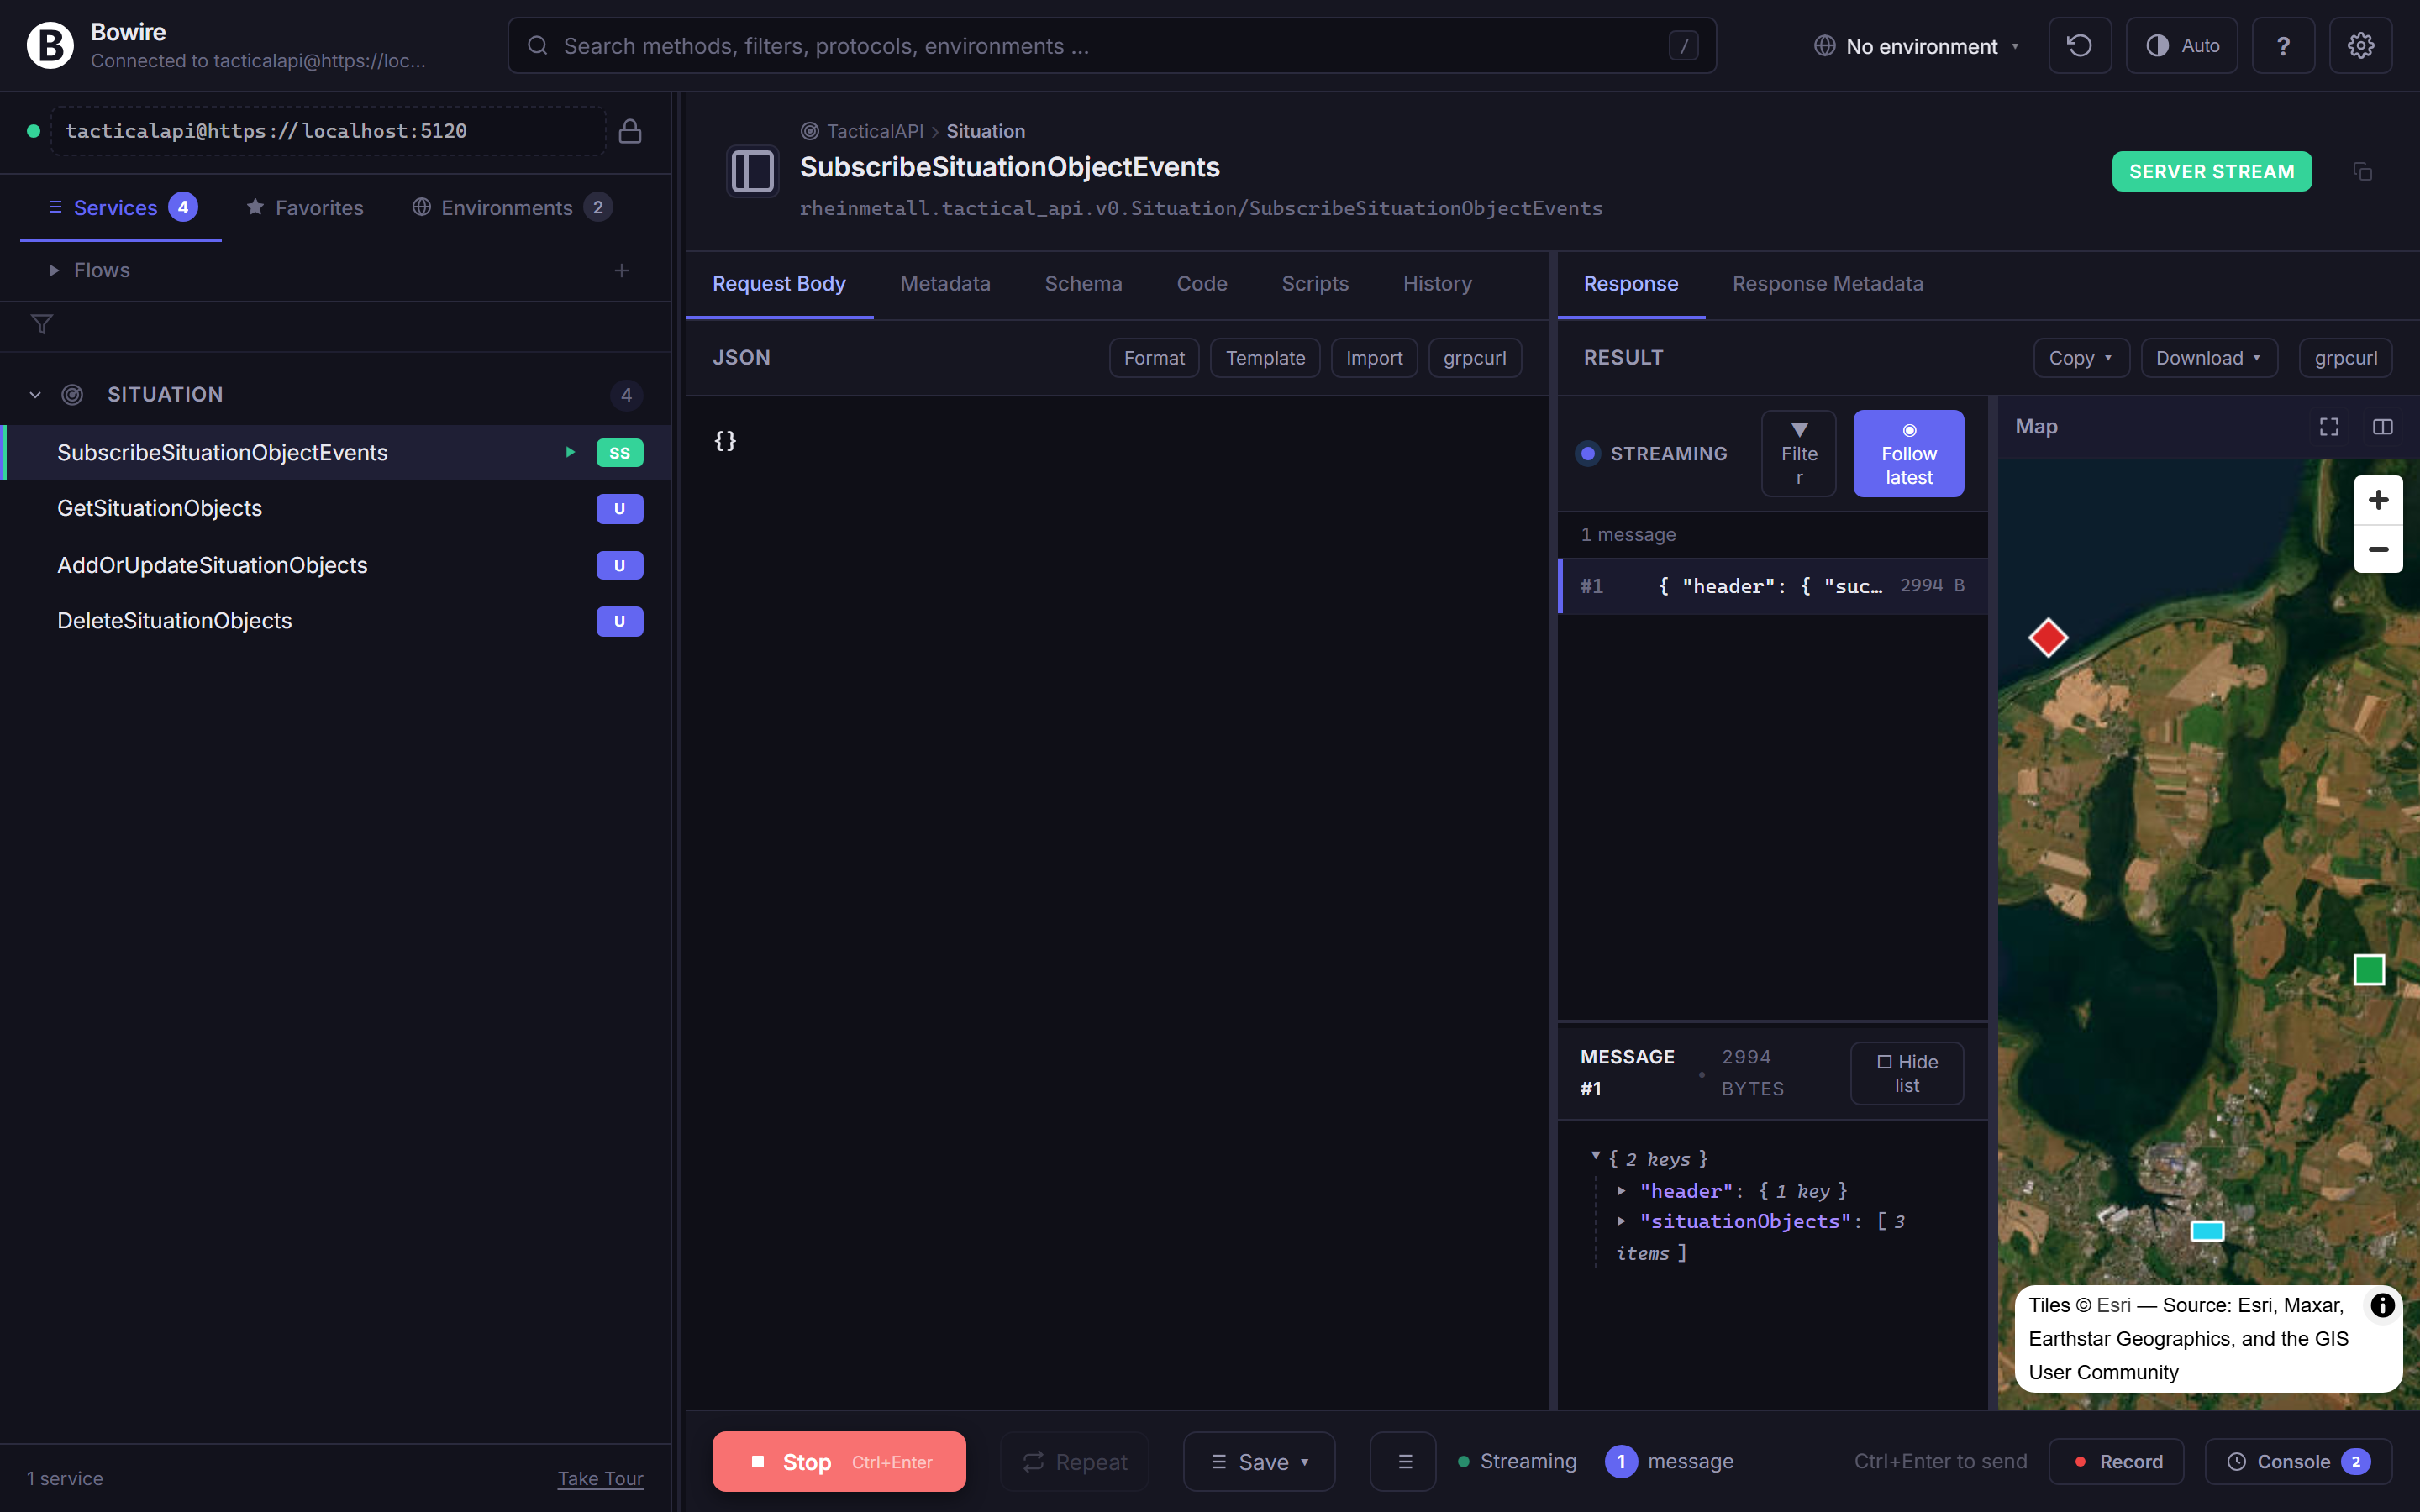Click the grpcurl button in the Result header

click(x=2345, y=358)
